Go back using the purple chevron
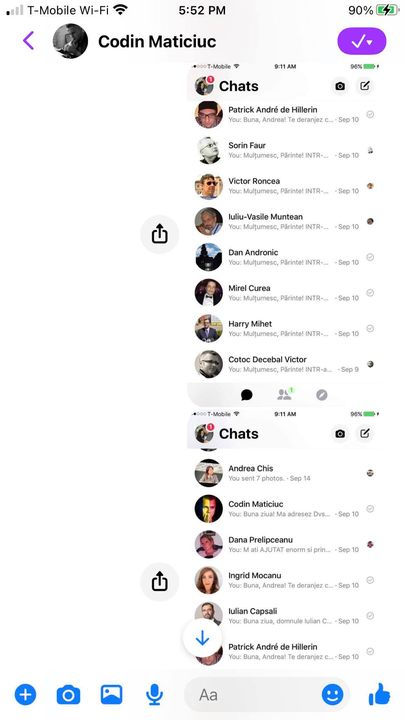Screen dimensions: 405x720 click(28, 41)
